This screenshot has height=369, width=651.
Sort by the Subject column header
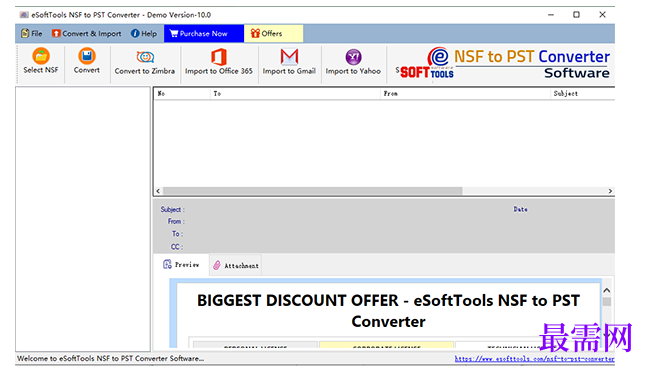pos(582,93)
